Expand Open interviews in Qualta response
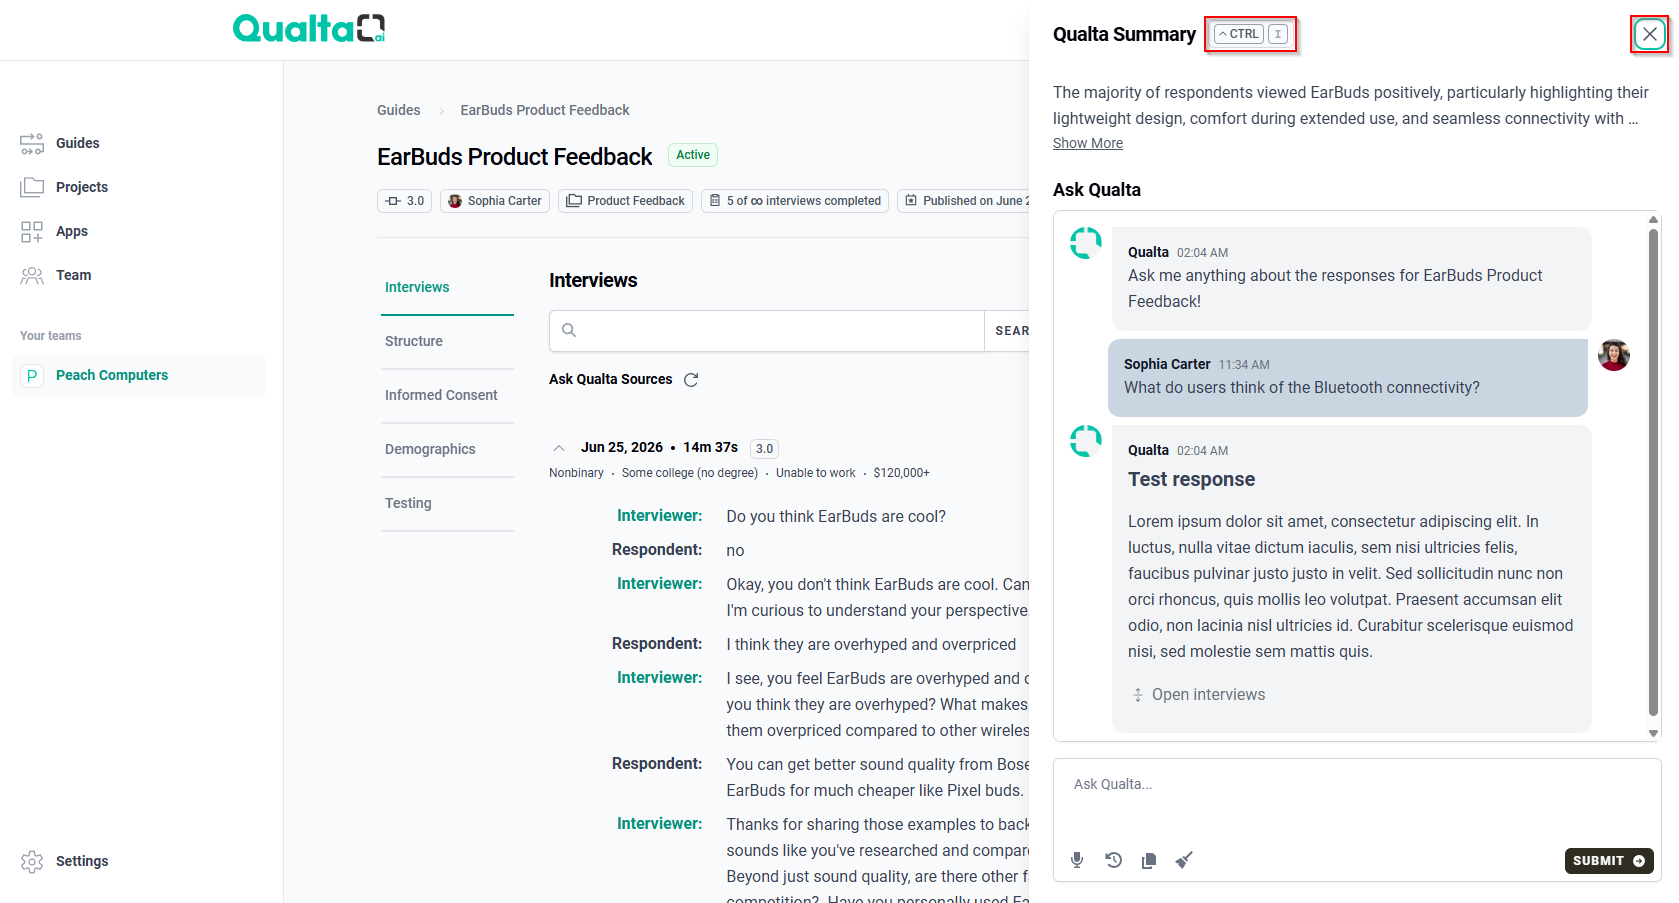Screen dimensions: 1679x903 [1199, 695]
